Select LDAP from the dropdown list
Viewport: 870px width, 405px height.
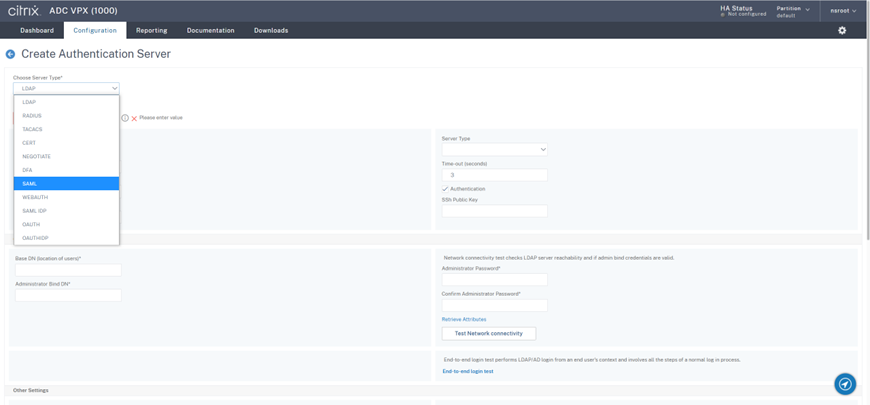coord(67,102)
